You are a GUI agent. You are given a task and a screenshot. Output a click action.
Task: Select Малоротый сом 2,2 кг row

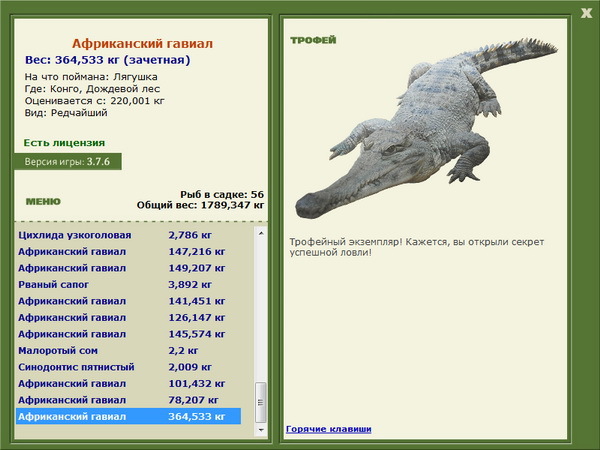click(x=129, y=351)
